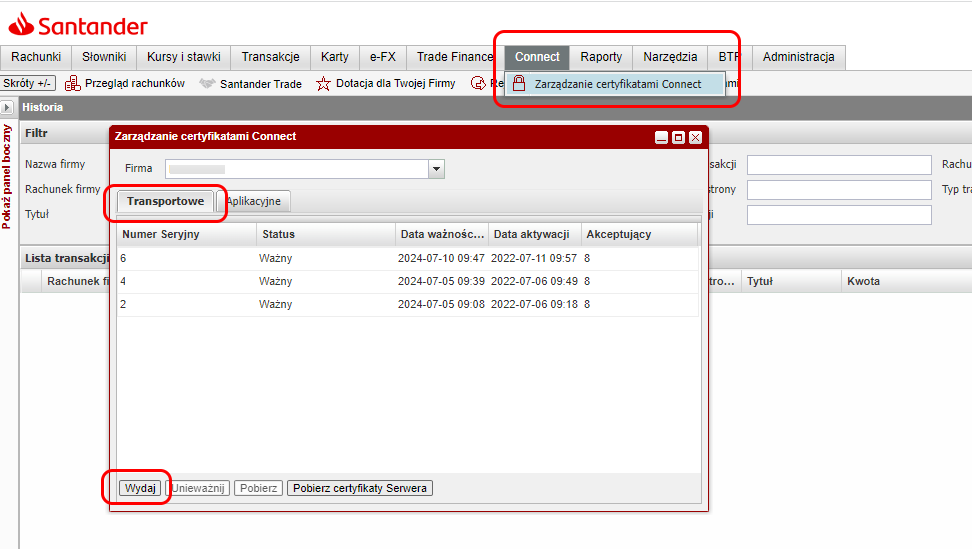This screenshot has height=549, width=972.
Task: Click Pobierz certyfikaty Serwera button
Action: [x=360, y=488]
